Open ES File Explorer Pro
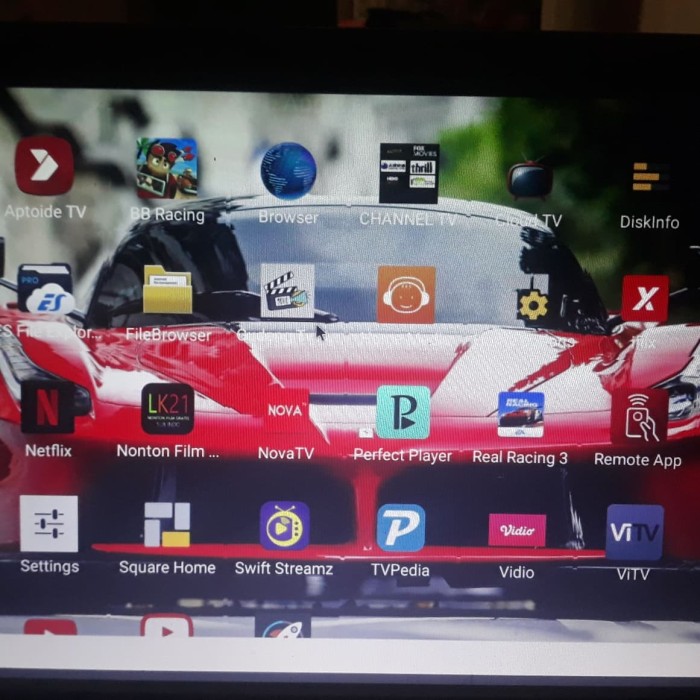Viewport: 700px width, 700px height. pyautogui.click(x=46, y=289)
